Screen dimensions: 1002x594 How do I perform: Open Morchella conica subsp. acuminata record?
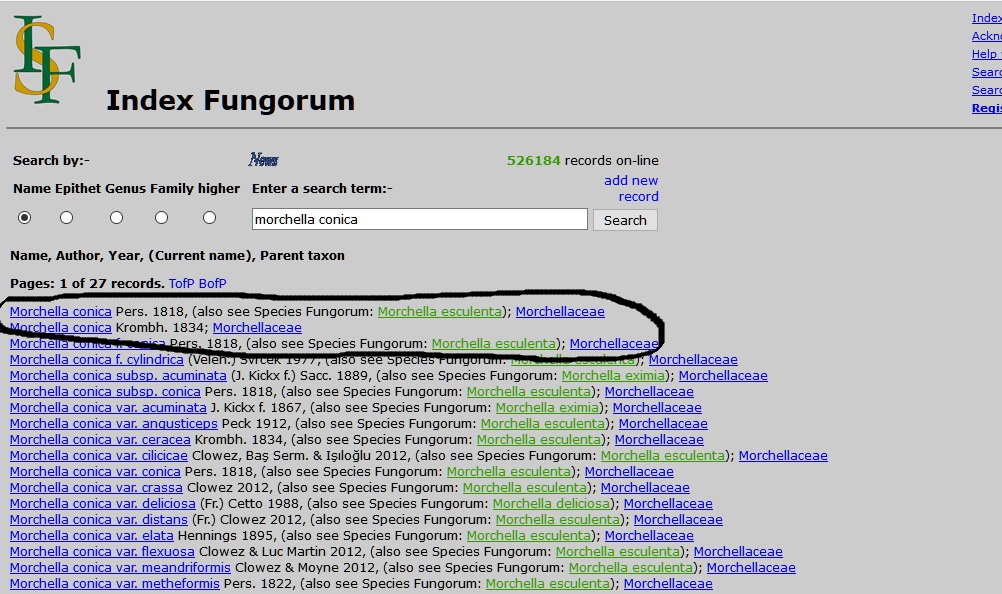[x=118, y=376]
